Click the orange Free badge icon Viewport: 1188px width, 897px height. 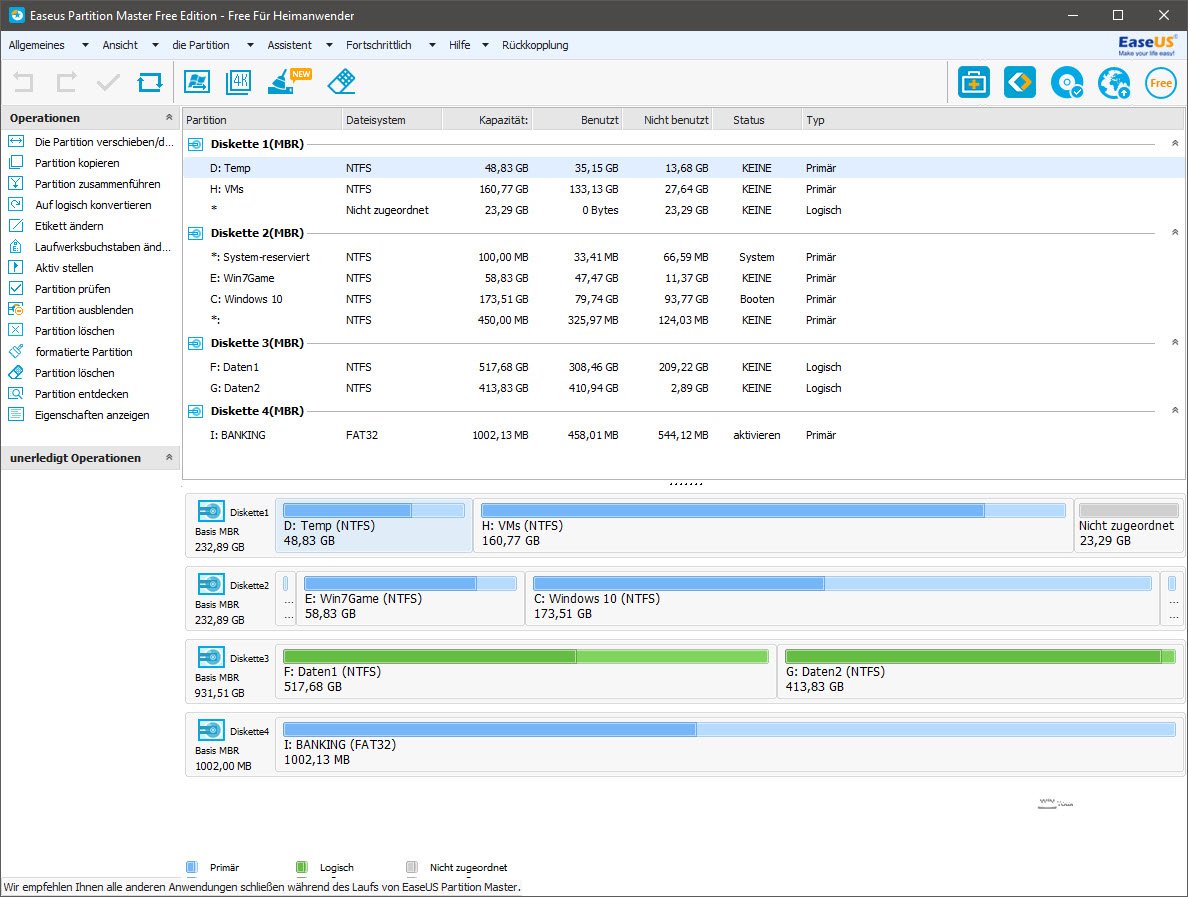(1161, 83)
